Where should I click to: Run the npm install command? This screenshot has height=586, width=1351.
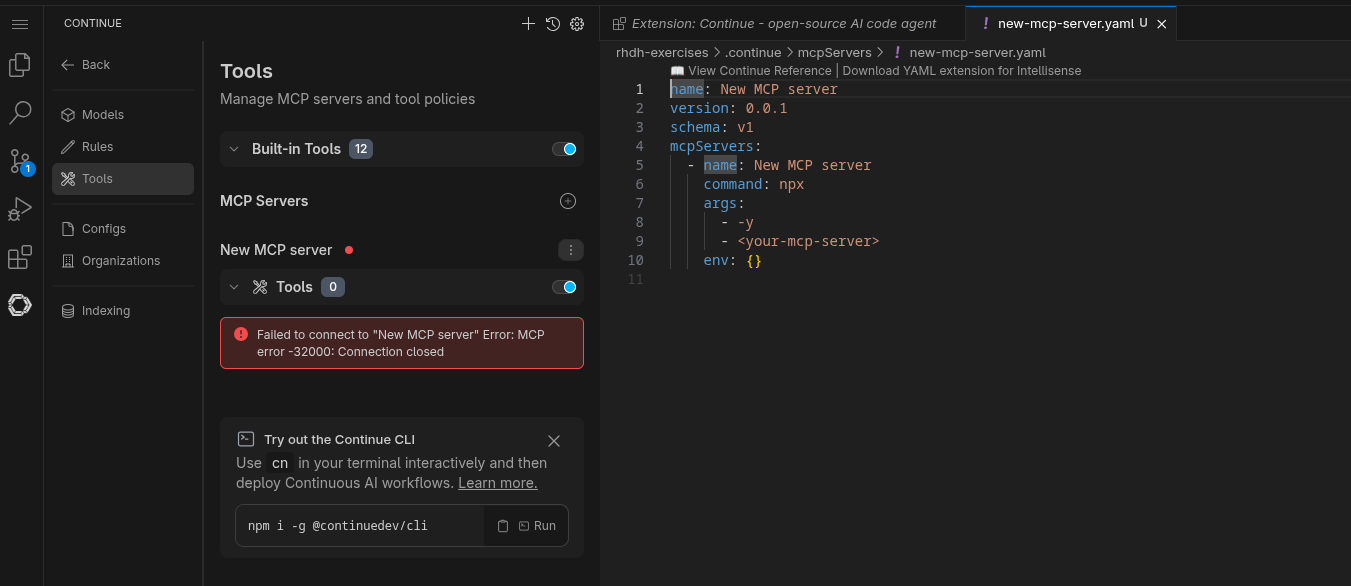[537, 526]
